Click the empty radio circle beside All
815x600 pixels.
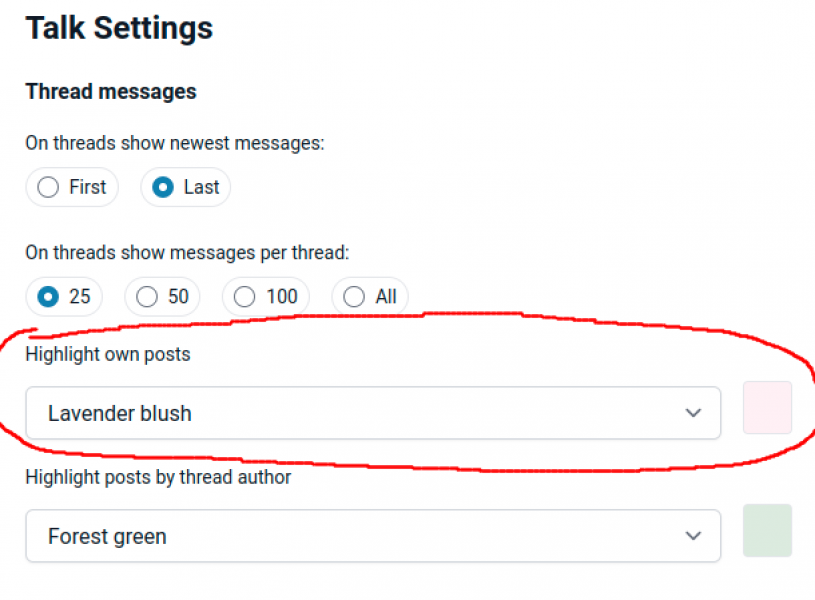[354, 296]
